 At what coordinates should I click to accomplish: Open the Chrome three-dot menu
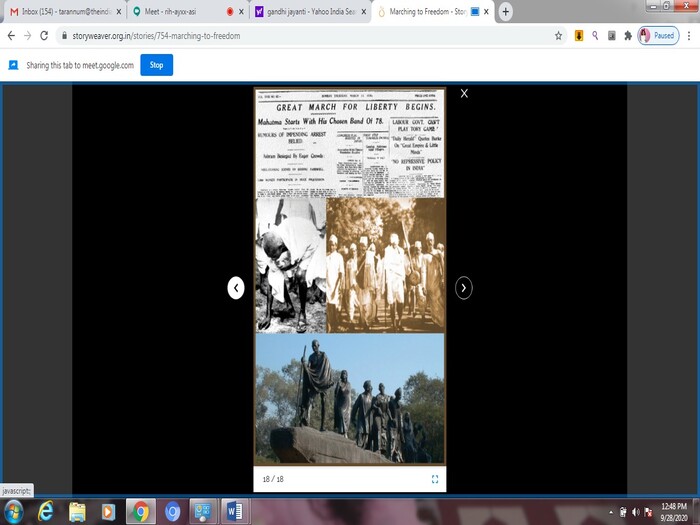[689, 36]
